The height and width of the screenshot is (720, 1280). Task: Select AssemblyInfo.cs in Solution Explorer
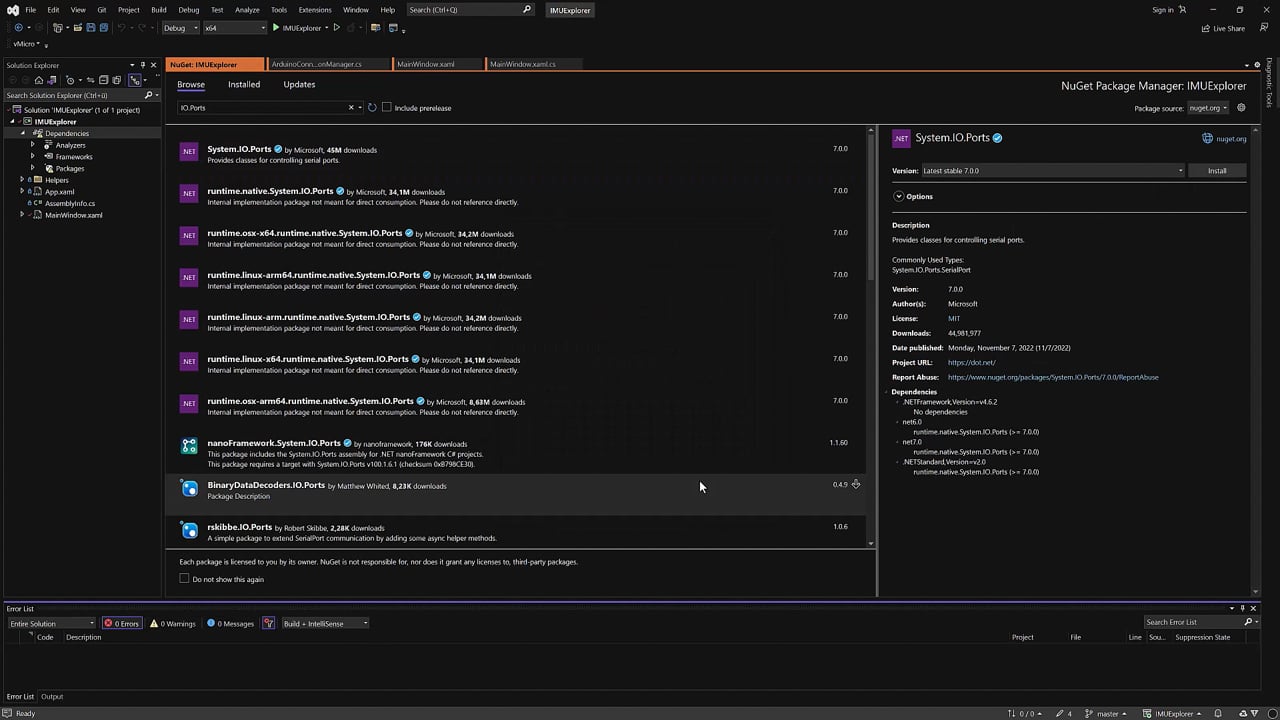(70, 203)
